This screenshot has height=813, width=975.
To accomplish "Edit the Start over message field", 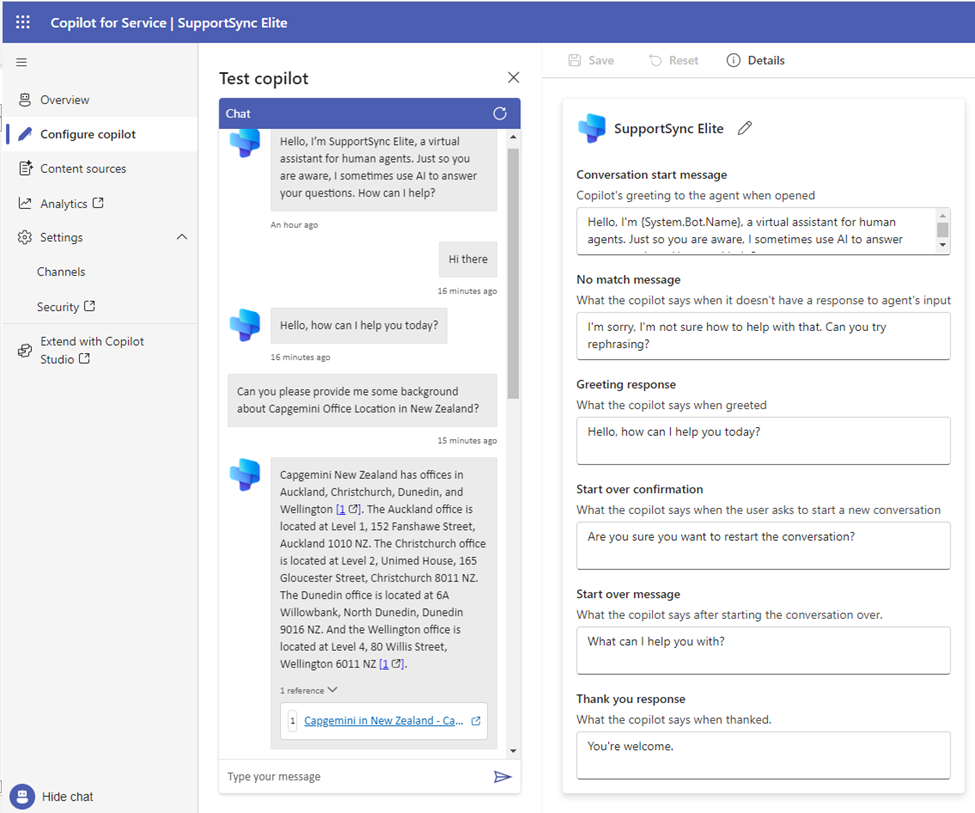I will (x=763, y=650).
